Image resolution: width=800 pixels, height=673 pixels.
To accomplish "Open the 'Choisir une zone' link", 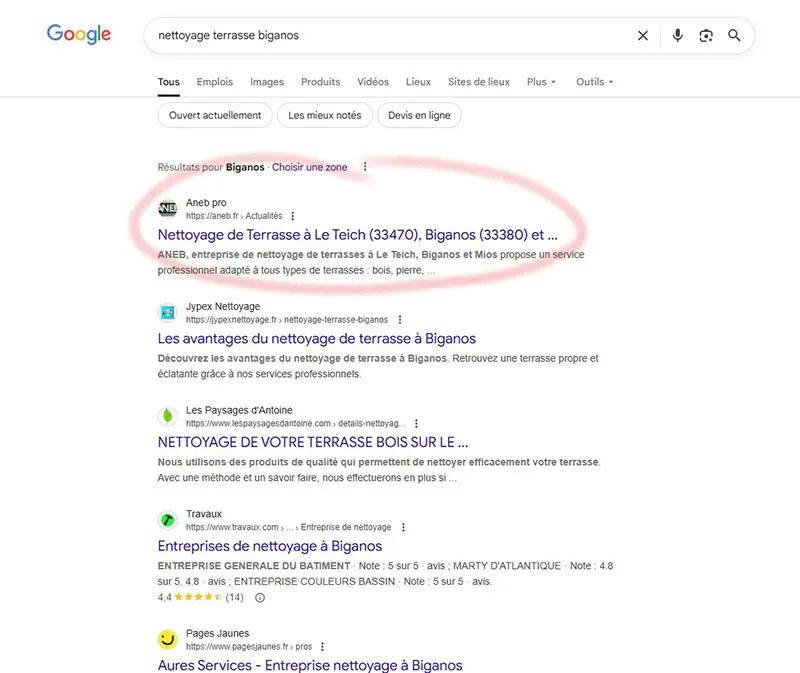I will point(309,166).
